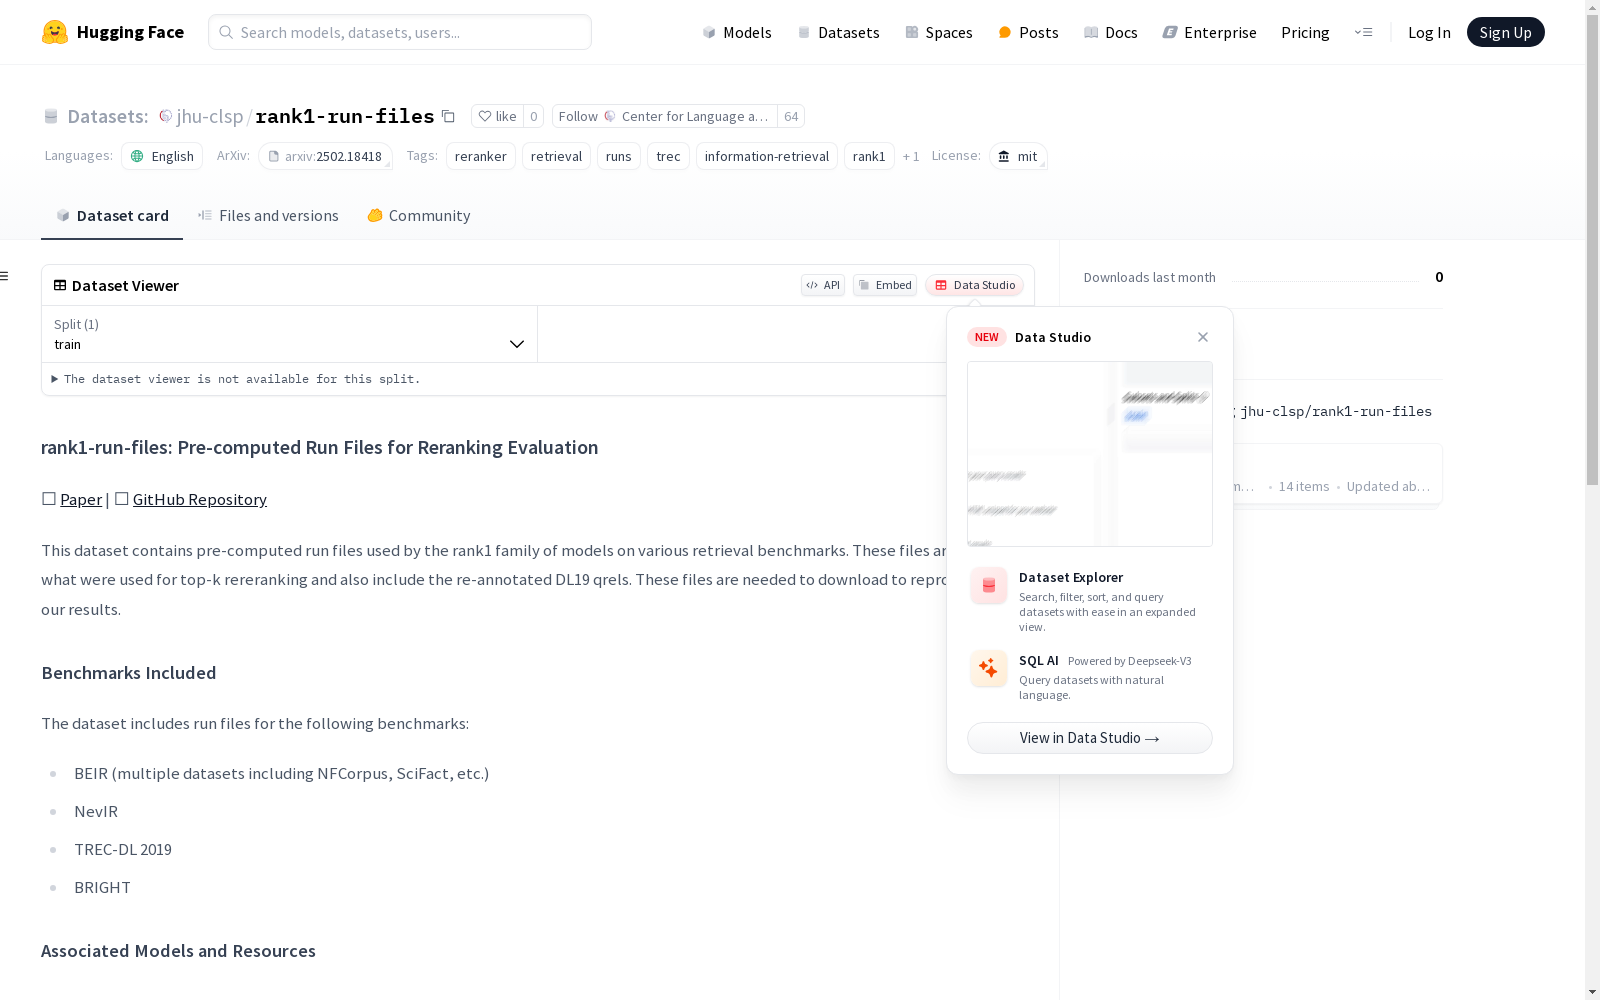
Task: Click the Hugging Face logo
Action: 113,32
